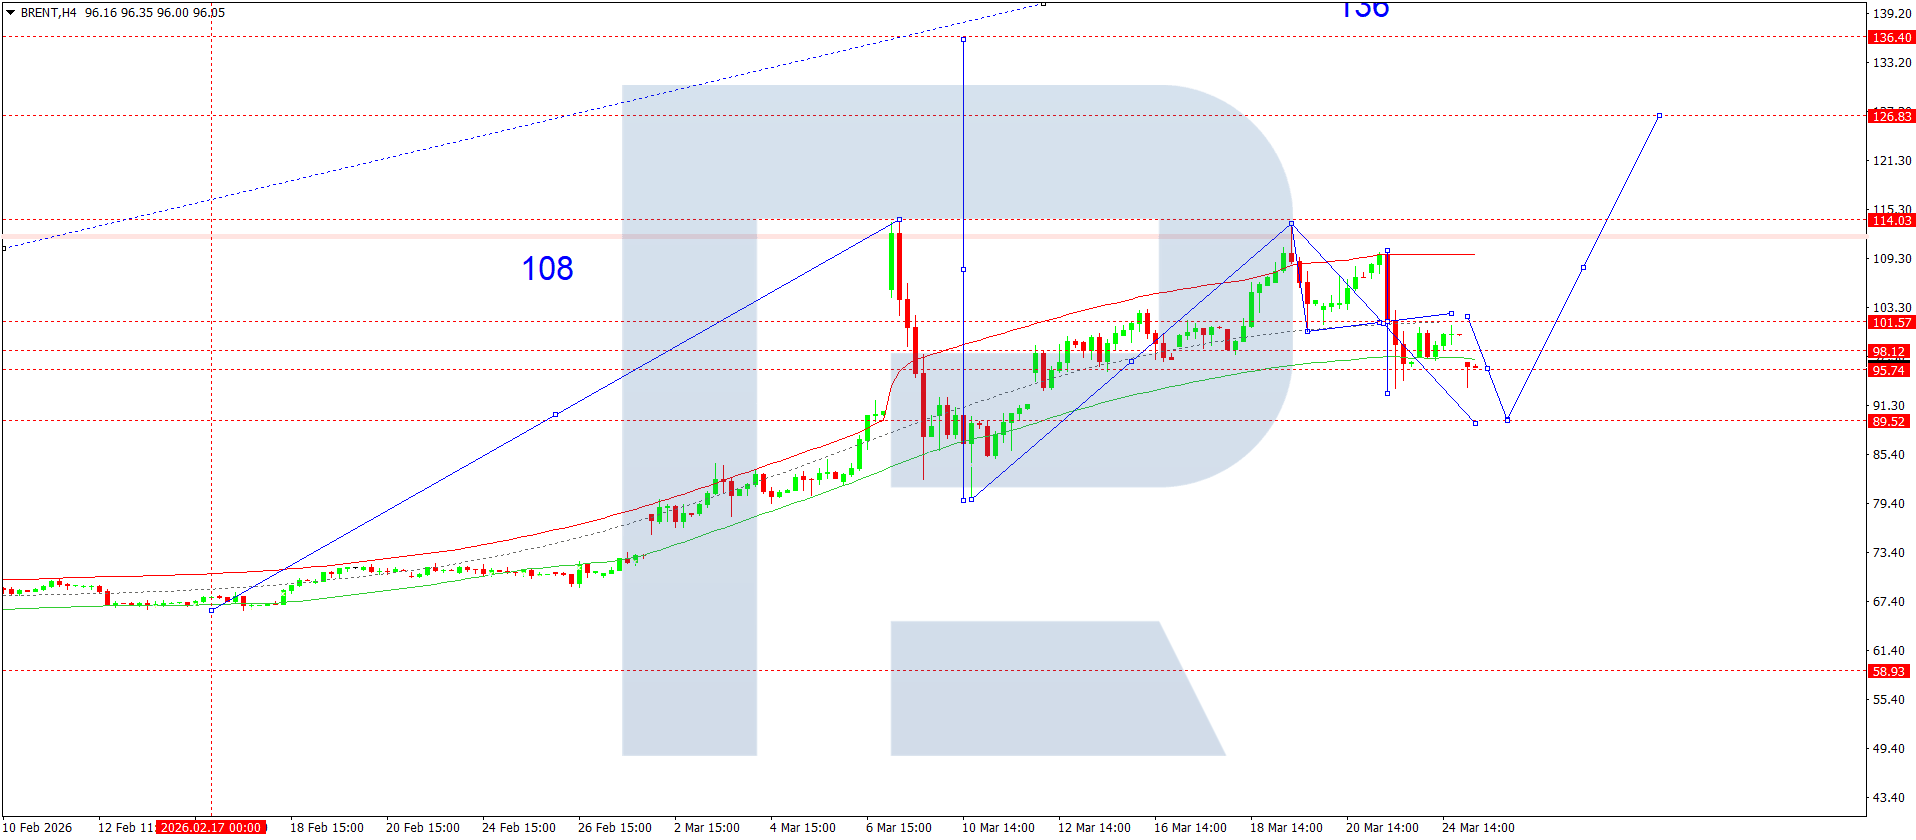Viewport: 1916px width, 840px height.
Task: Select the 58.93 red price label
Action: click(x=1888, y=671)
